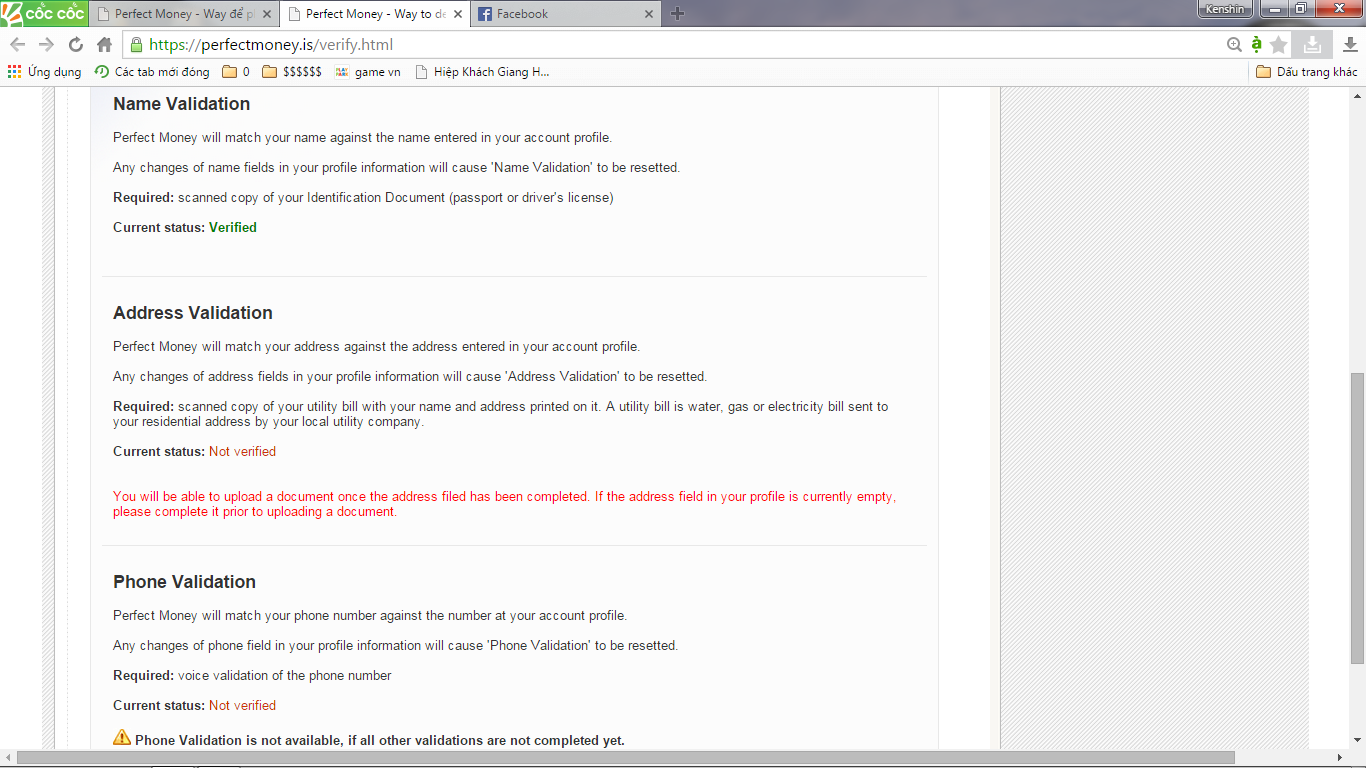The image size is (1366, 768).
Task: Click 'Perfect Money will match your phone number' line
Action: [370, 616]
